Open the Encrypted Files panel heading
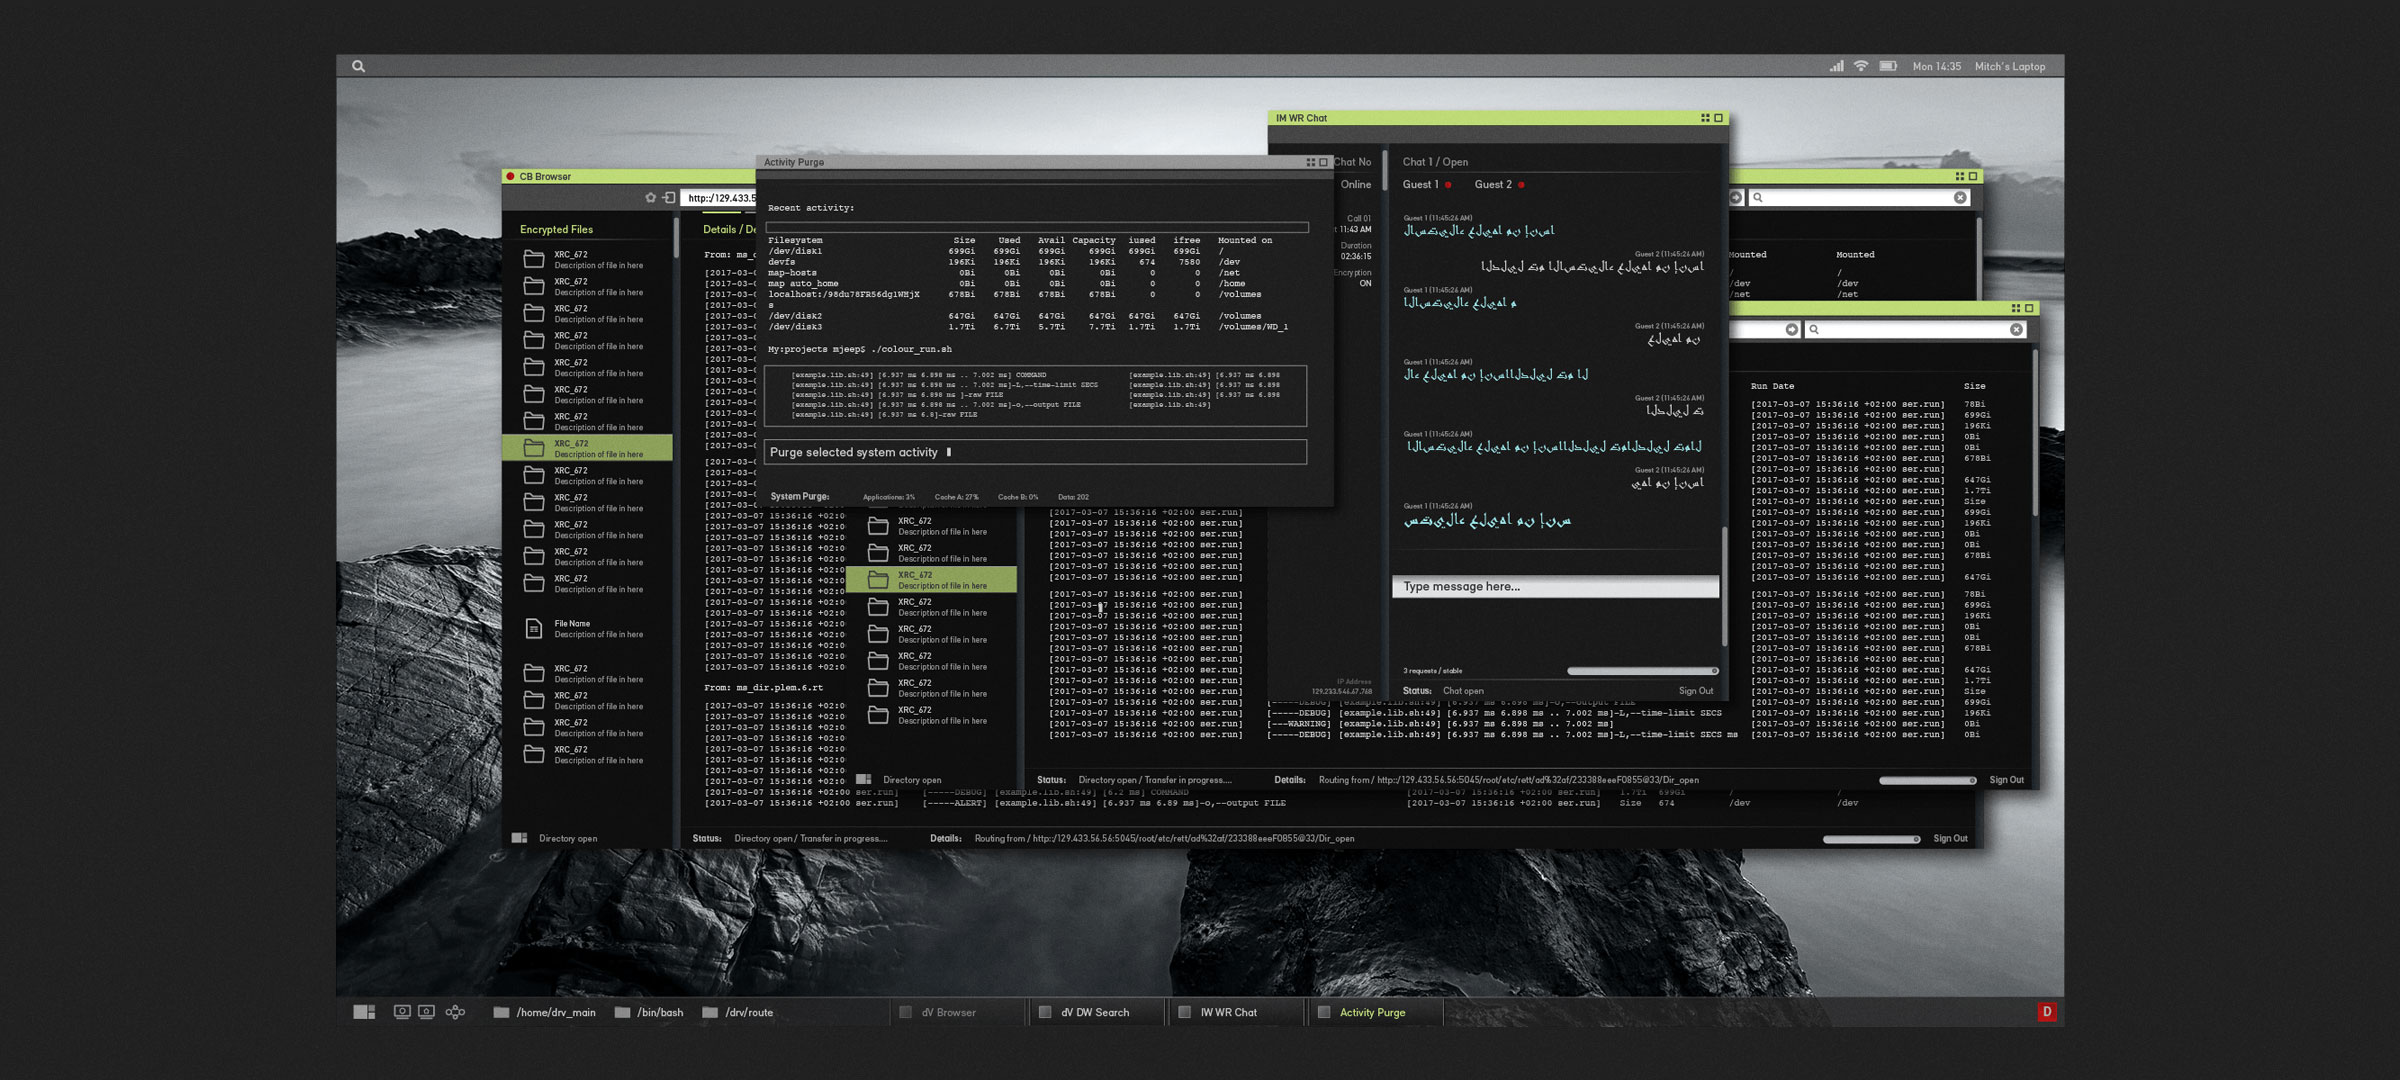 click(556, 229)
